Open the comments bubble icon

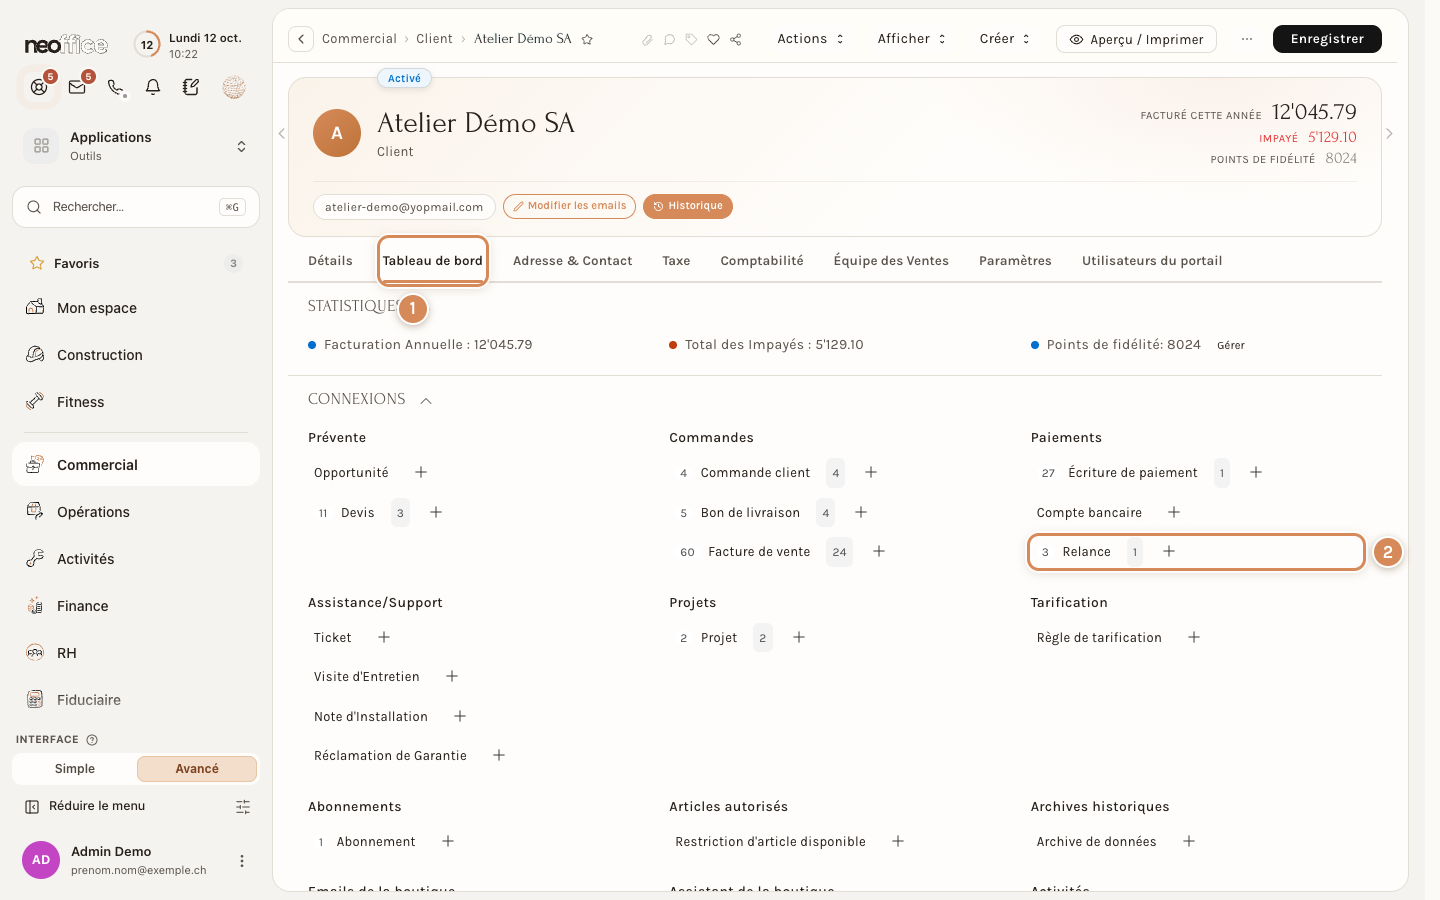(669, 40)
